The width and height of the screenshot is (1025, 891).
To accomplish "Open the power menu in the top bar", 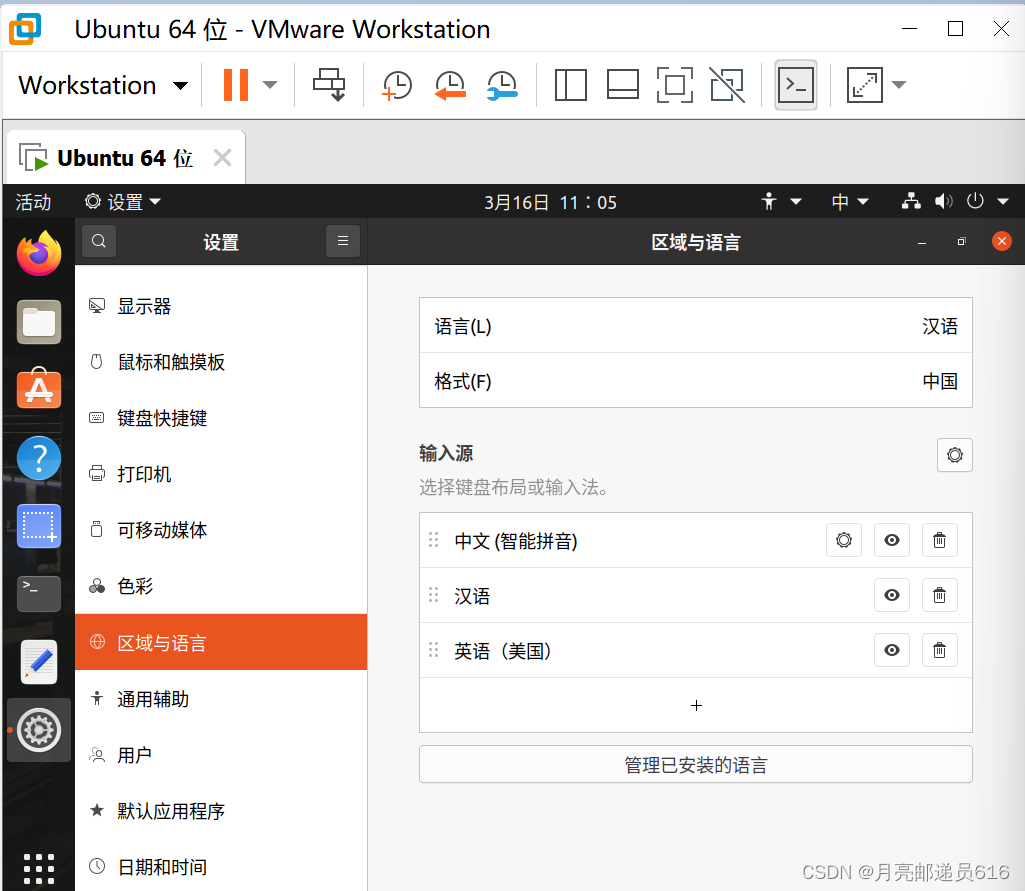I will pyautogui.click(x=975, y=201).
